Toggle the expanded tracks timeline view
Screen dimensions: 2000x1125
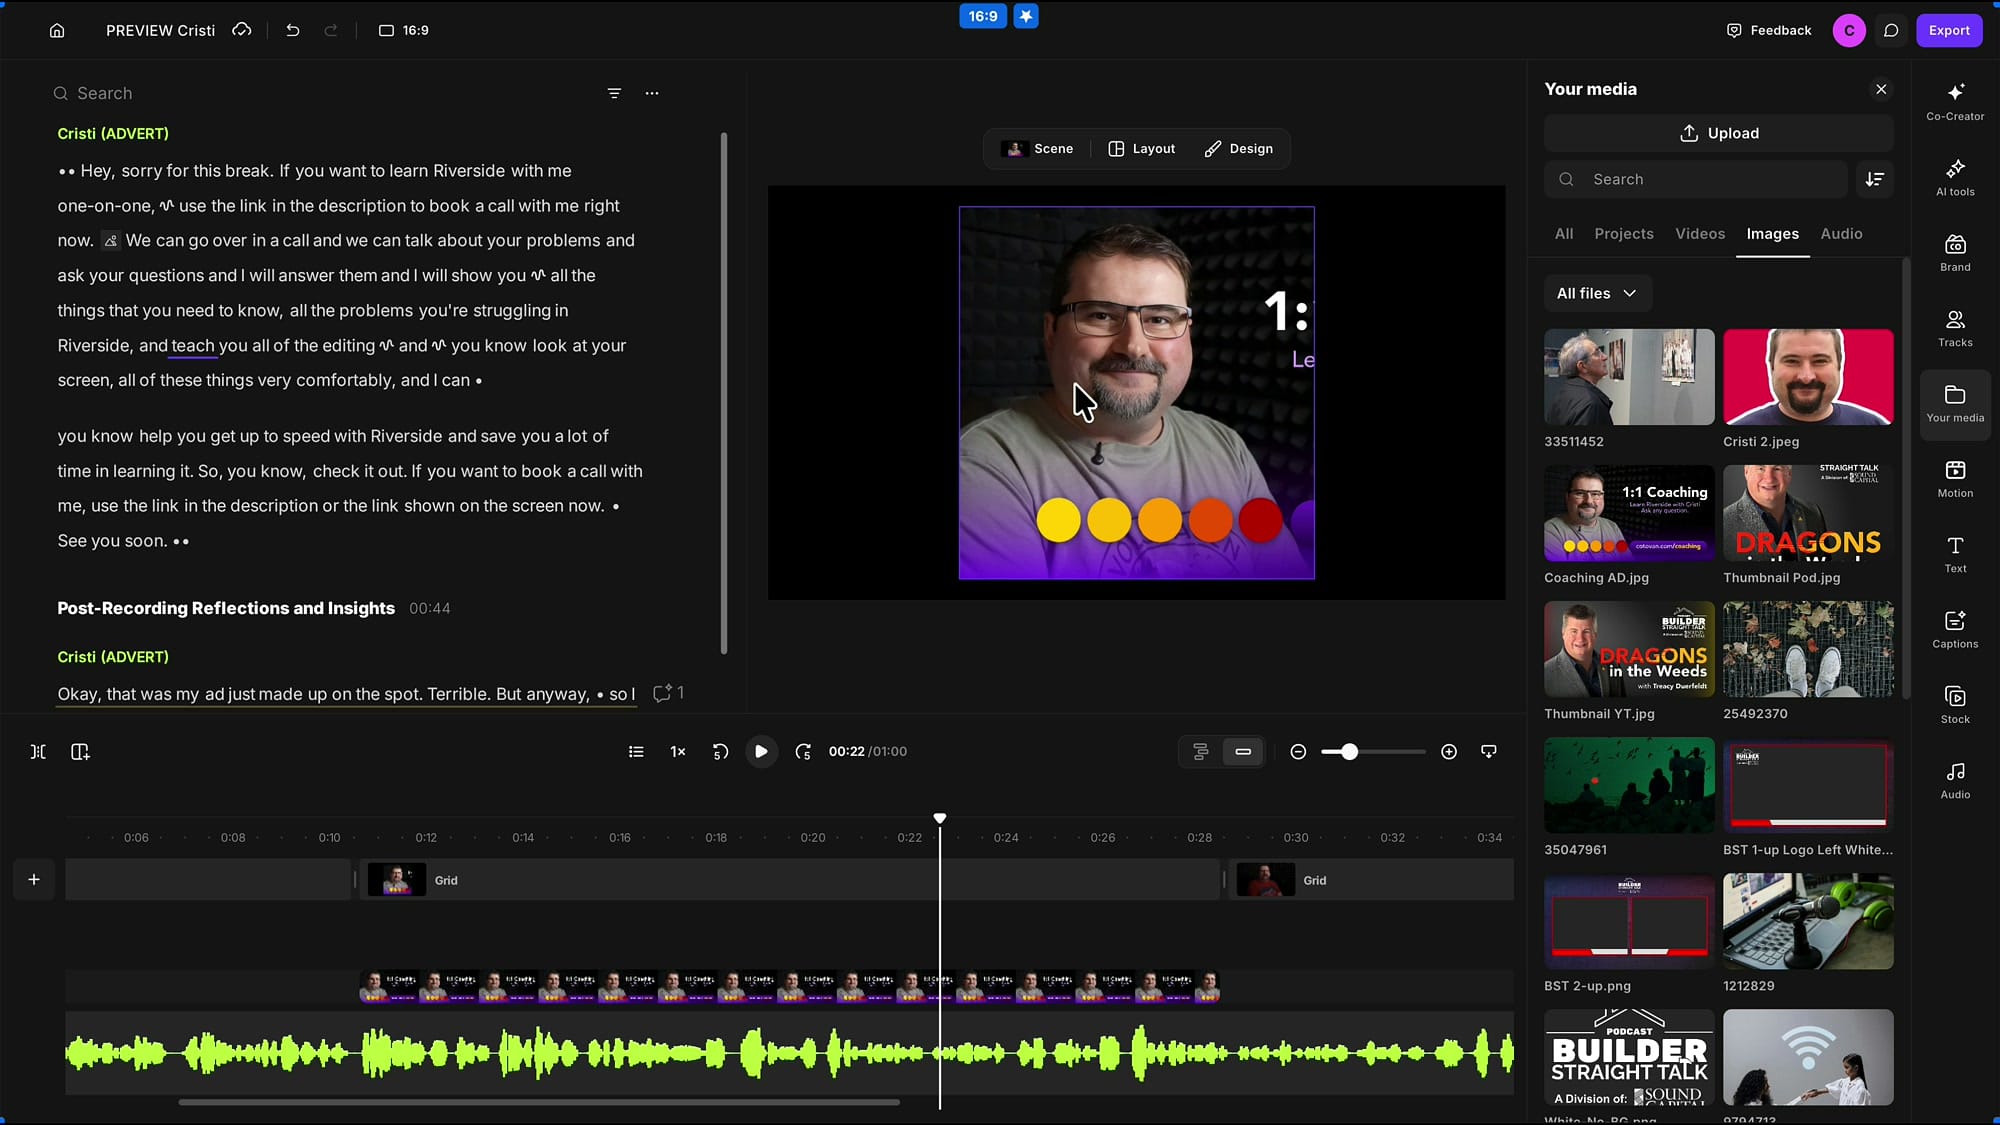coord(1201,752)
